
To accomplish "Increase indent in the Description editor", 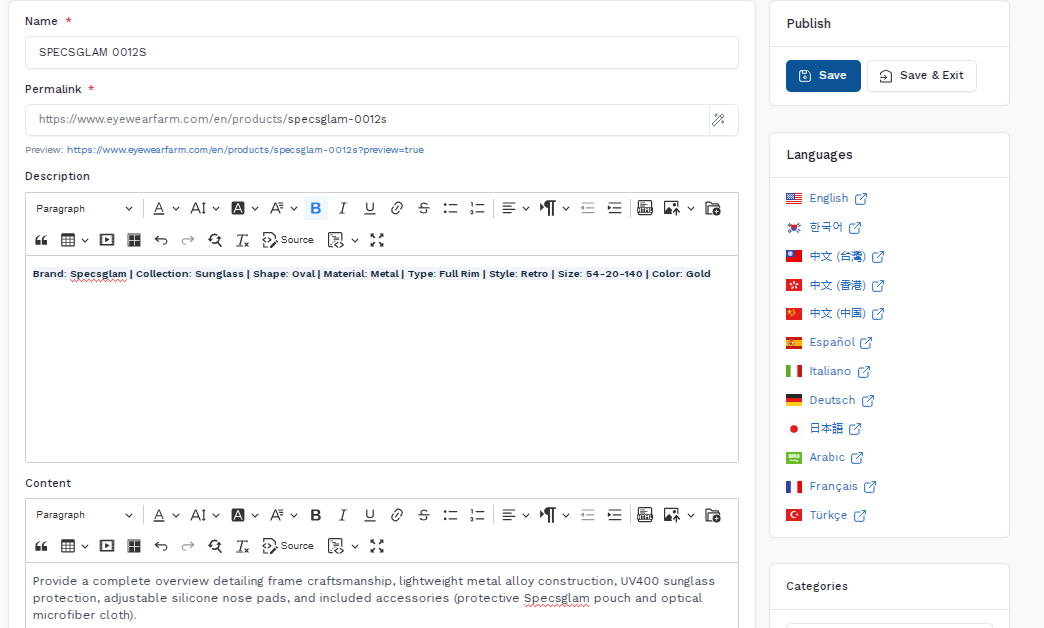I will point(615,208).
